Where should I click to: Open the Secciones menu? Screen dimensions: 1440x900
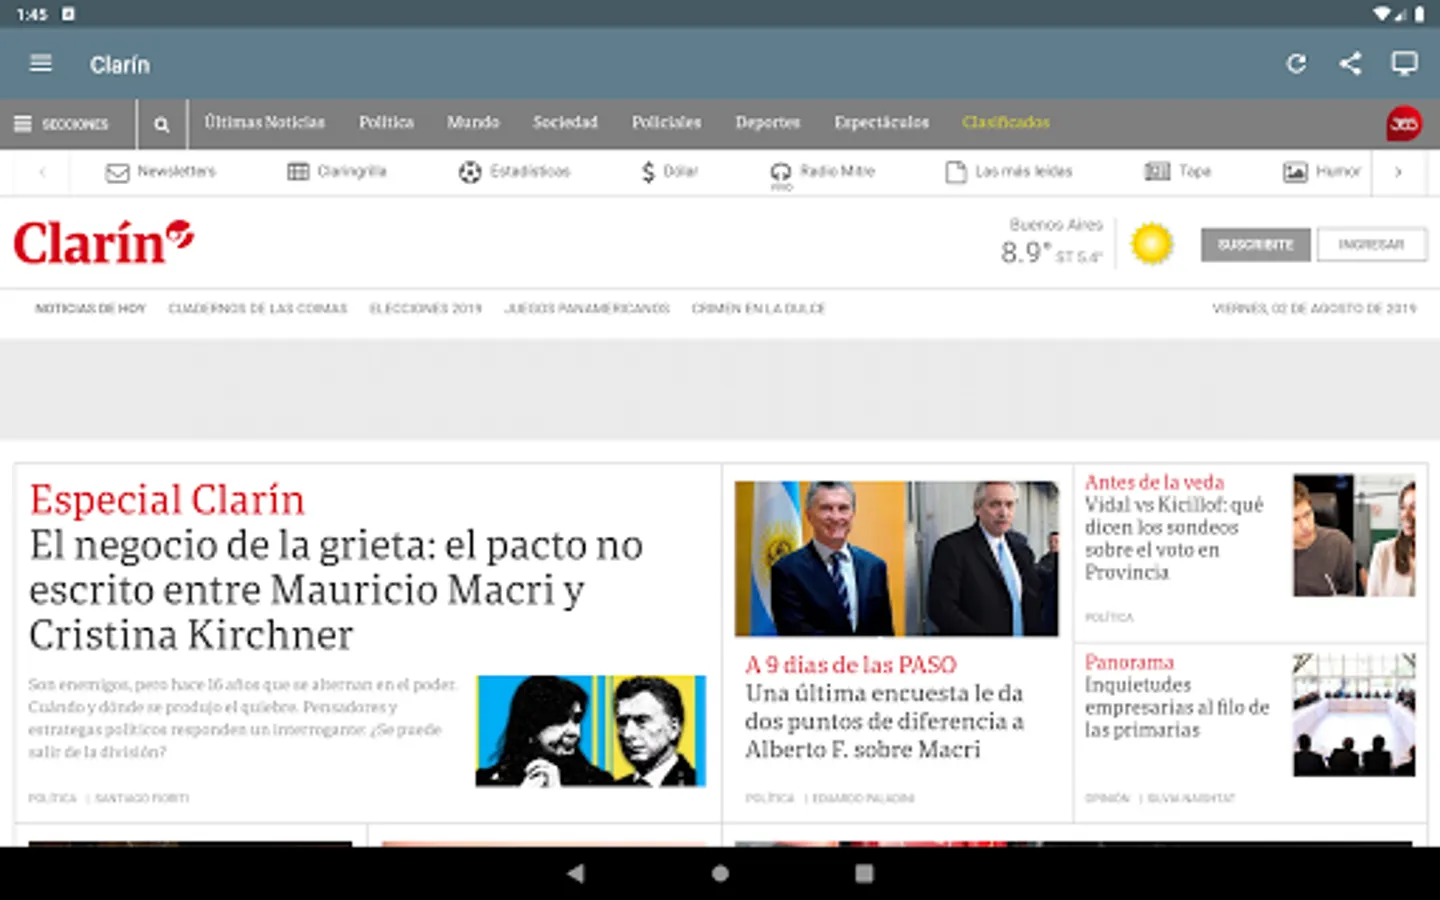point(62,124)
